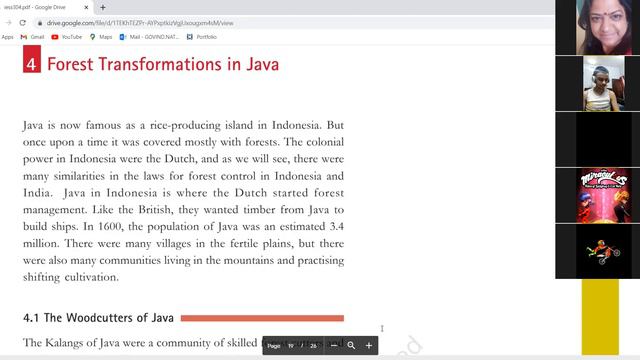The width and height of the screenshot is (640, 360).
Task: Click the current page number field
Action: pyautogui.click(x=291, y=346)
